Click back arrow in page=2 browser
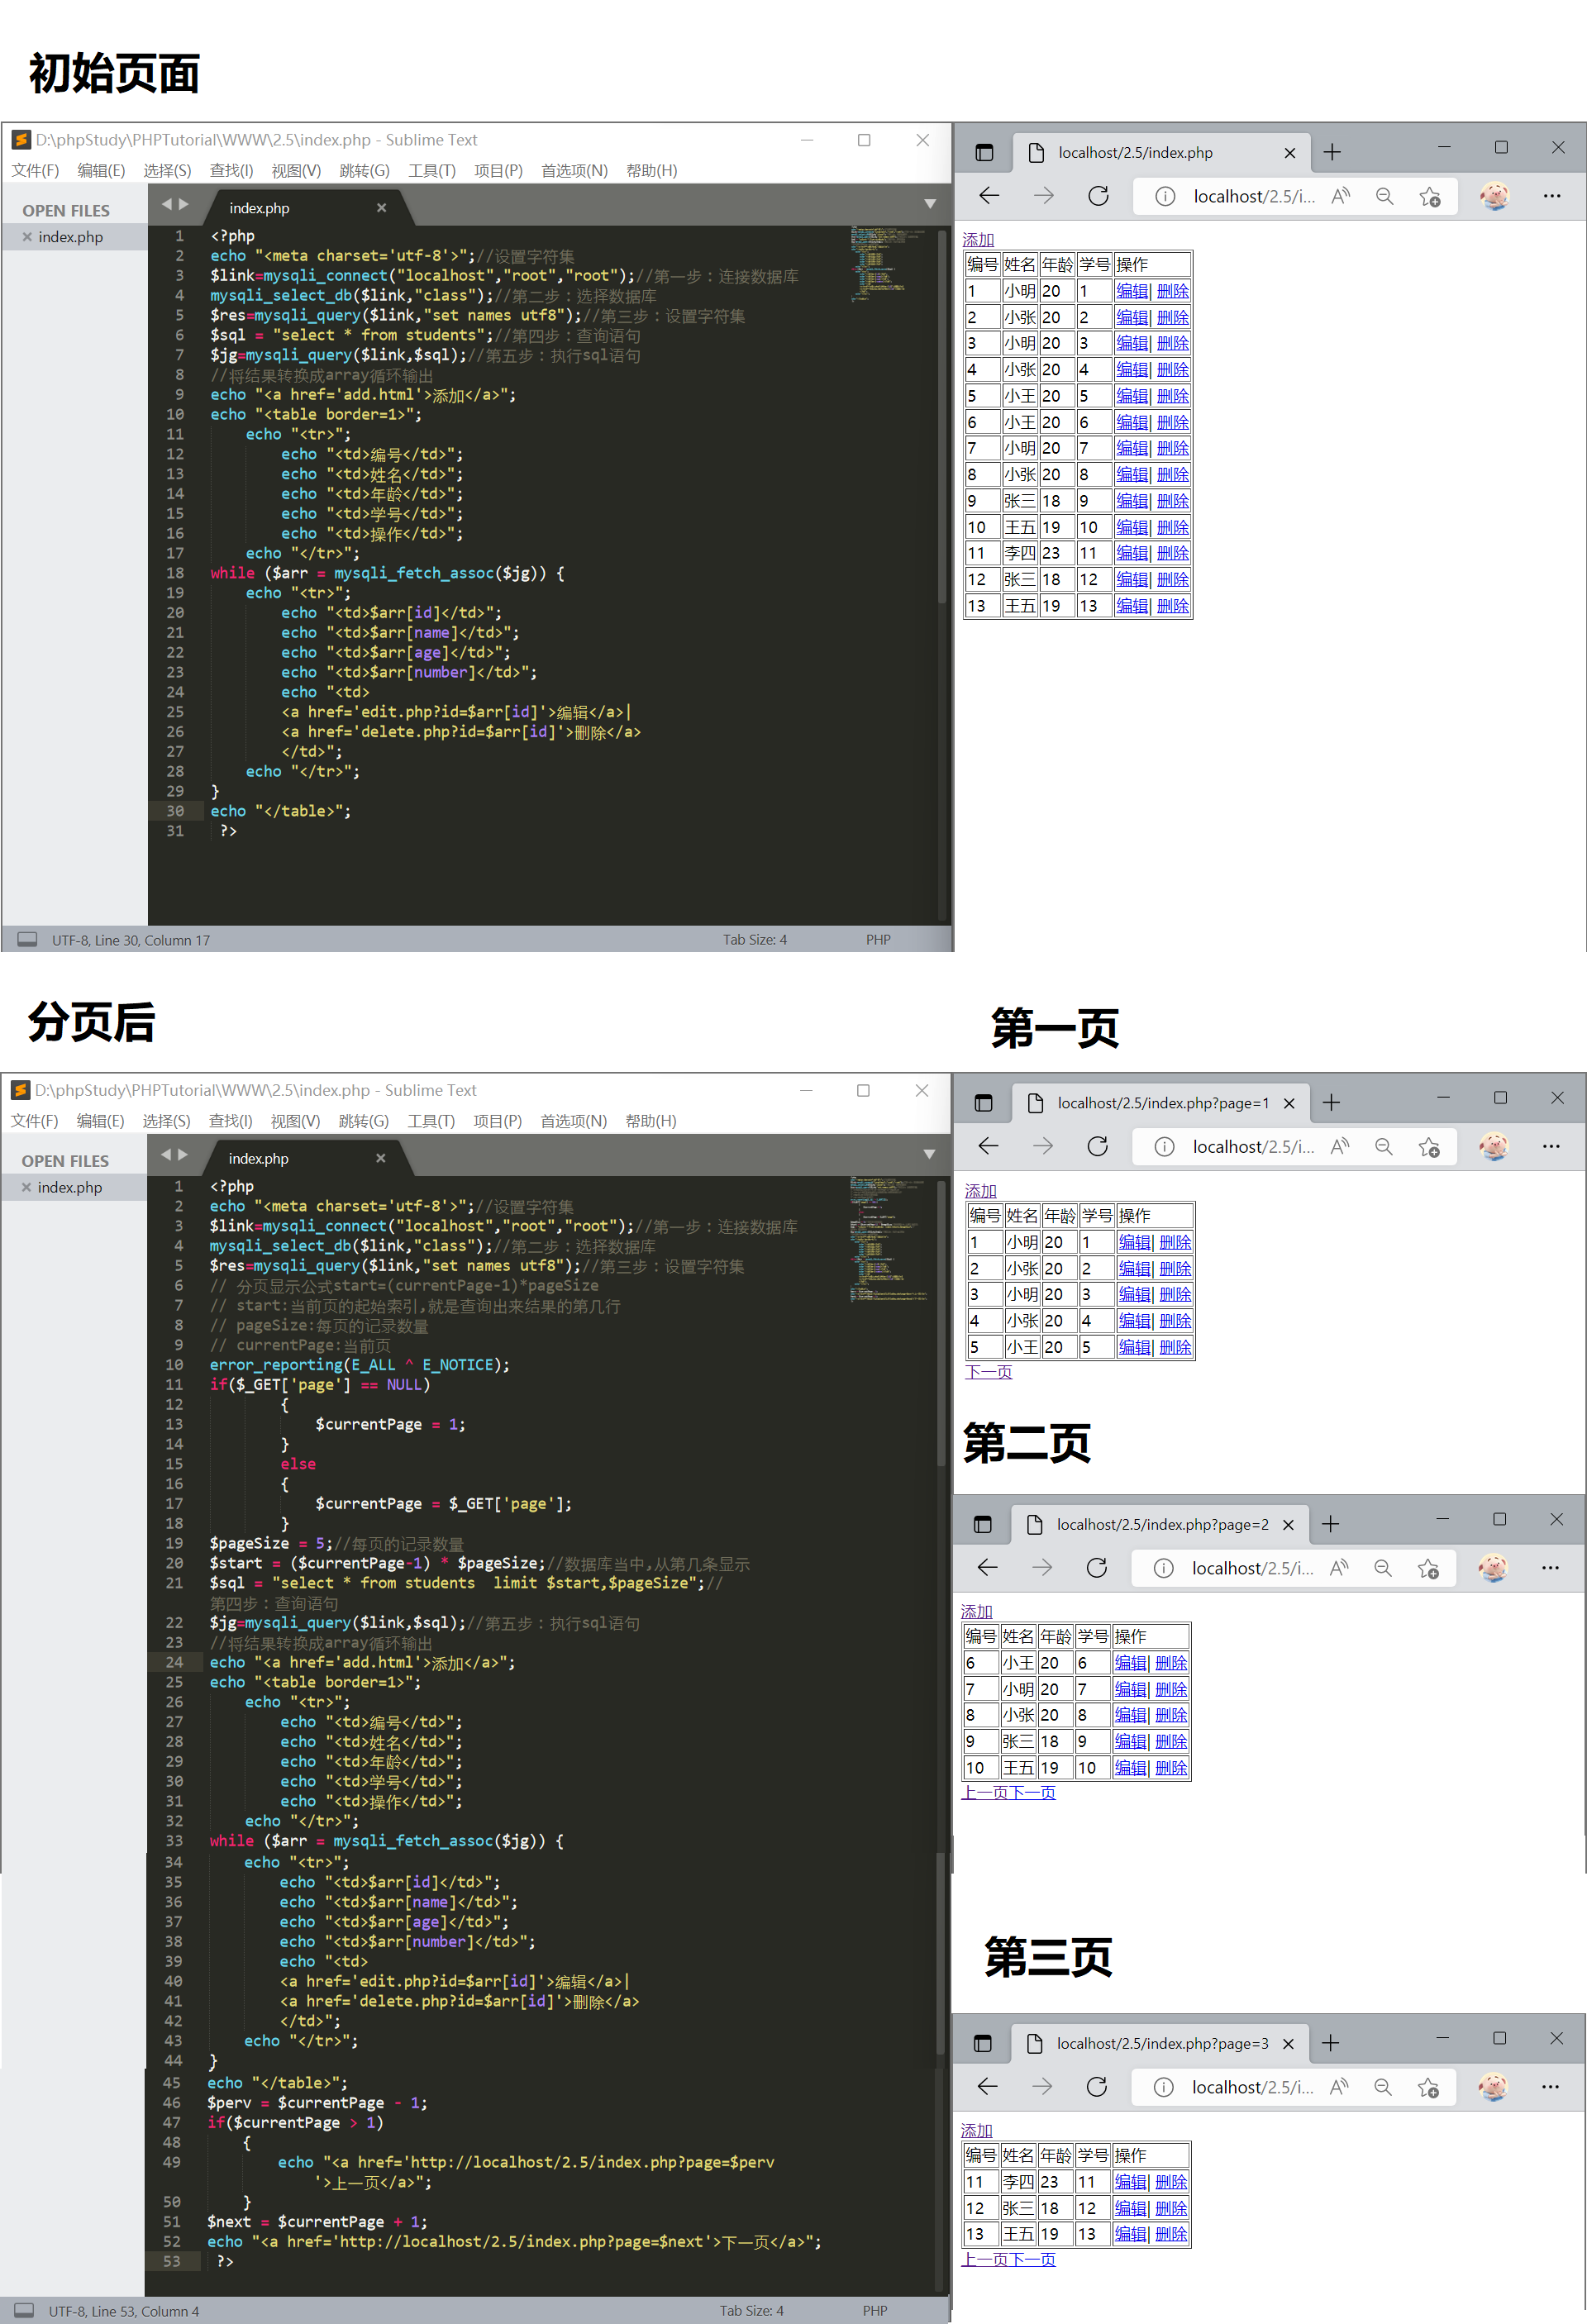The width and height of the screenshot is (1587, 2324). [988, 1567]
